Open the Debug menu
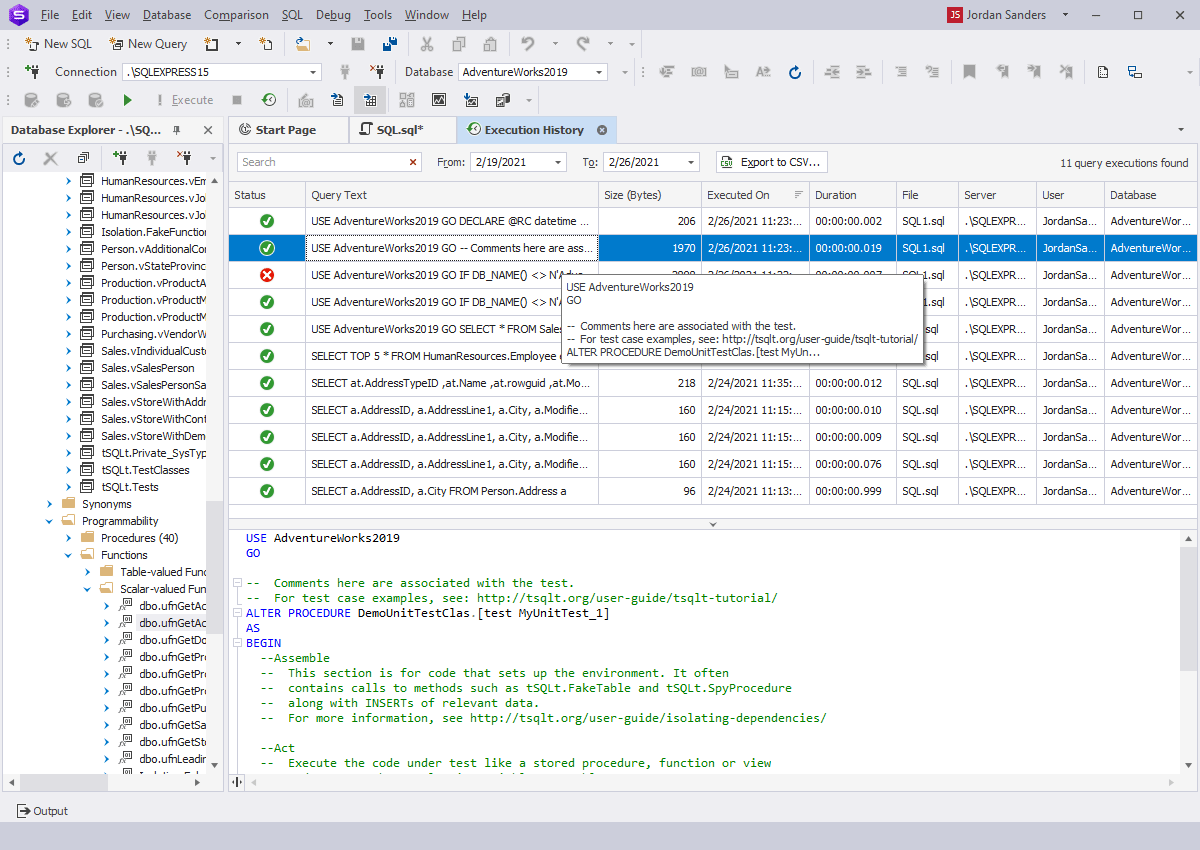 point(333,15)
